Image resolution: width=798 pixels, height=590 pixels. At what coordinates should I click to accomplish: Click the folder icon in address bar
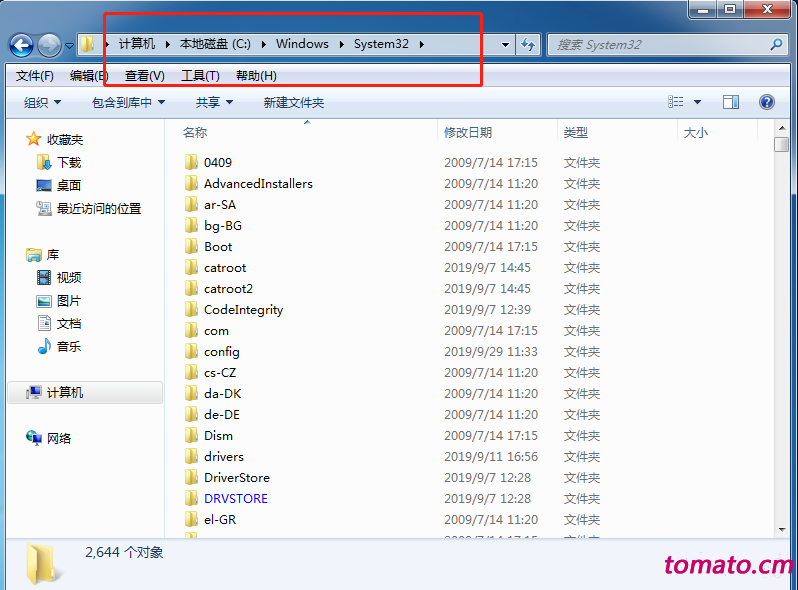click(88, 44)
